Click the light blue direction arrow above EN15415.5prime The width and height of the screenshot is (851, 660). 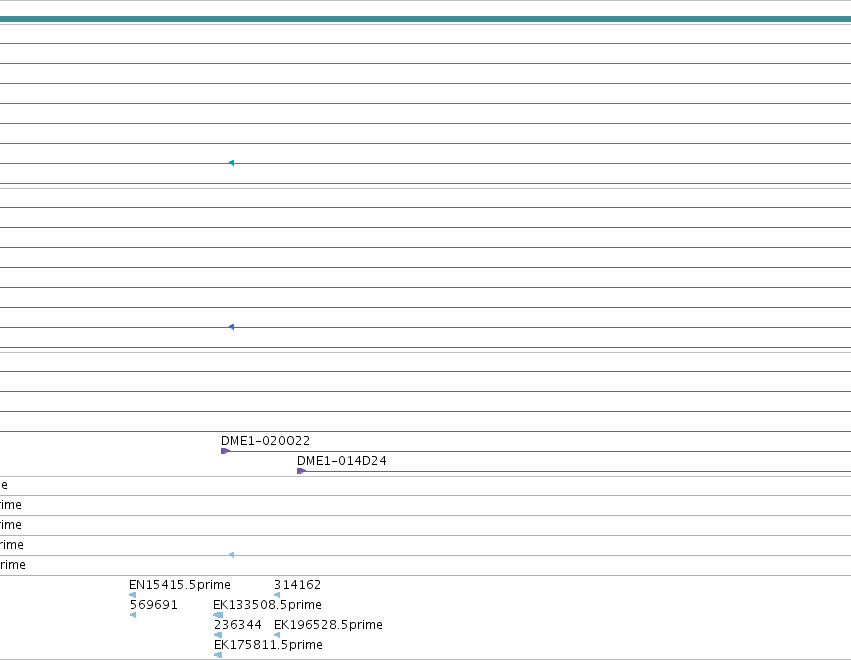(231, 555)
